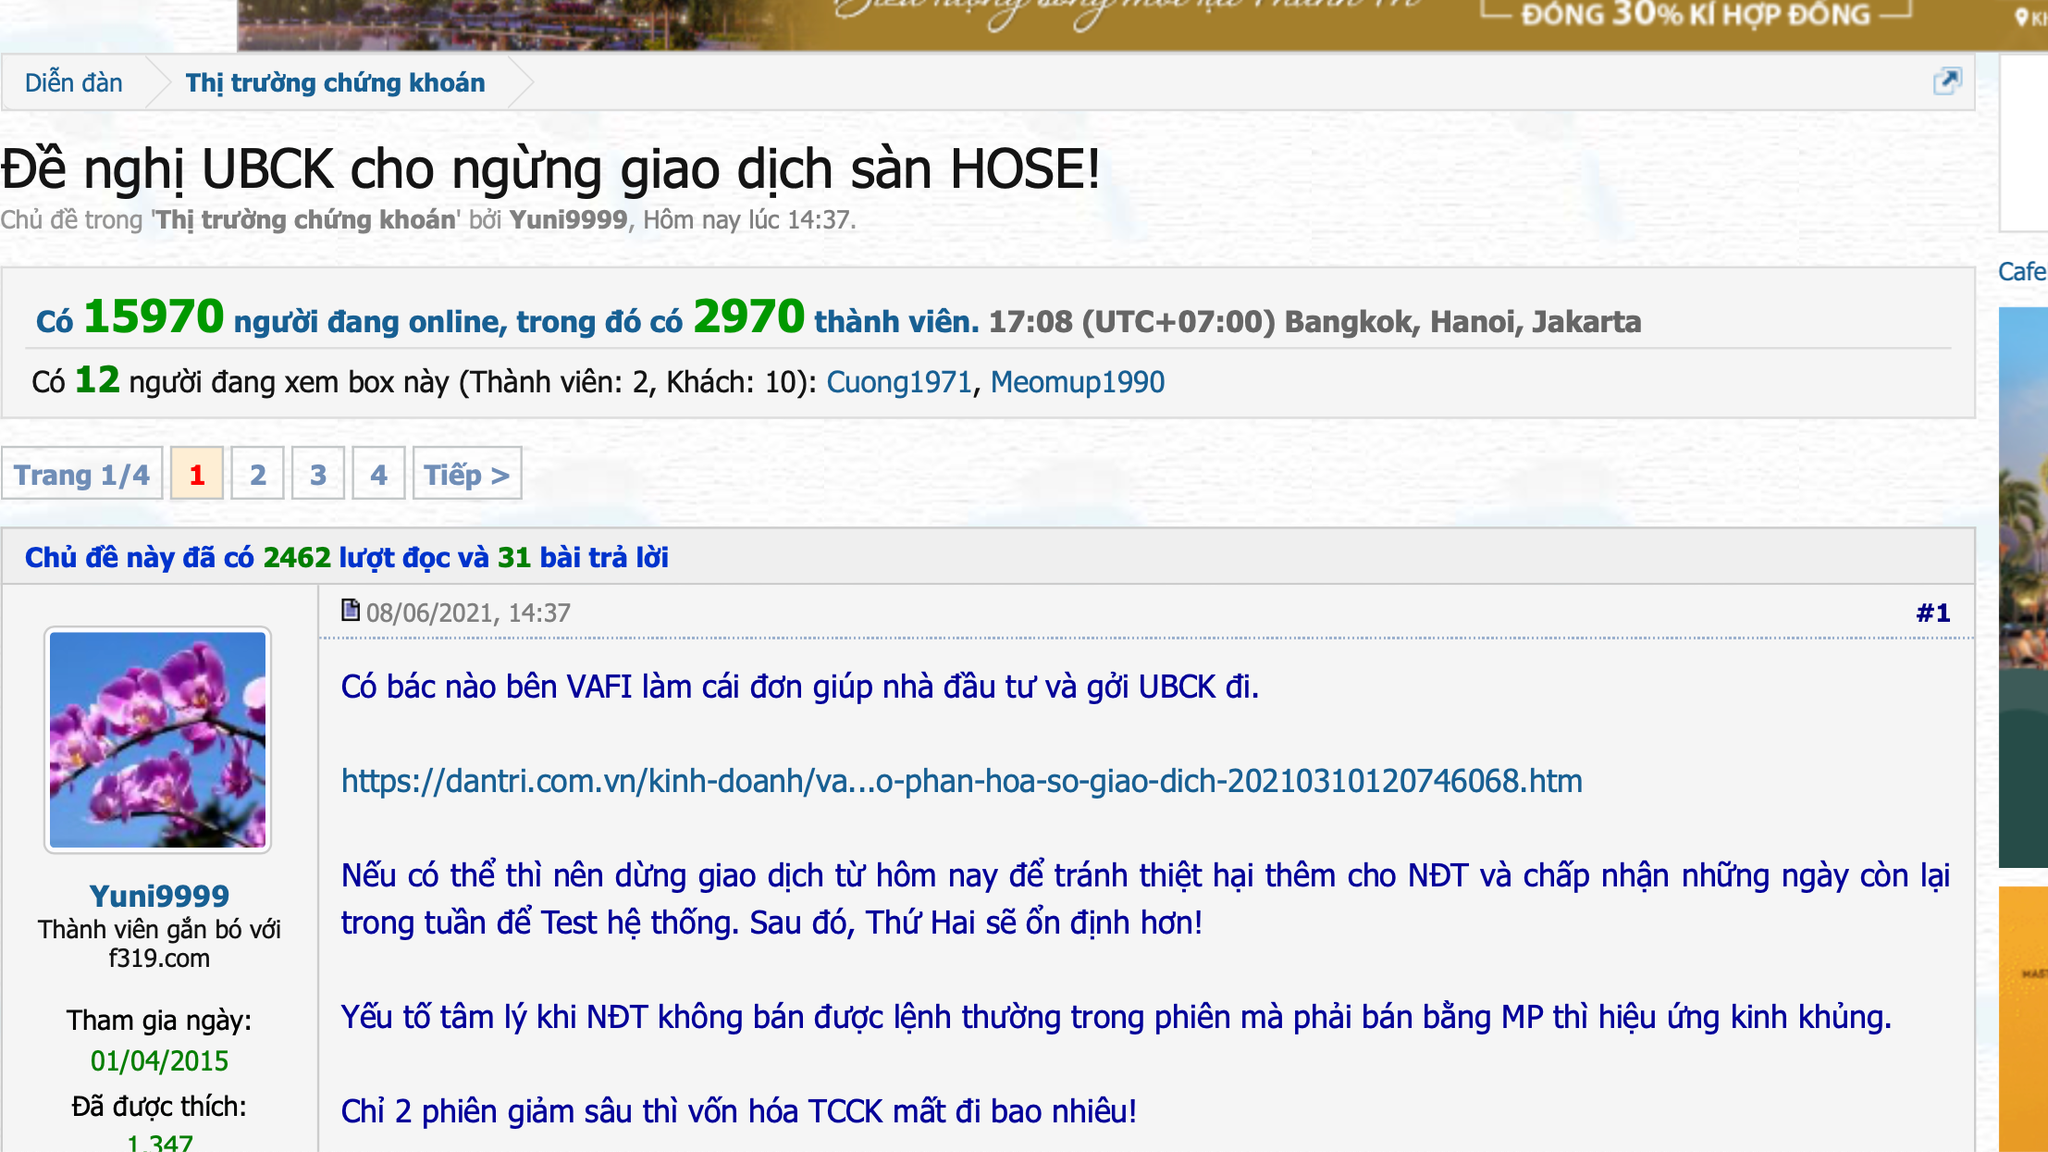Click the top banner advertisement

click(x=1100, y=22)
